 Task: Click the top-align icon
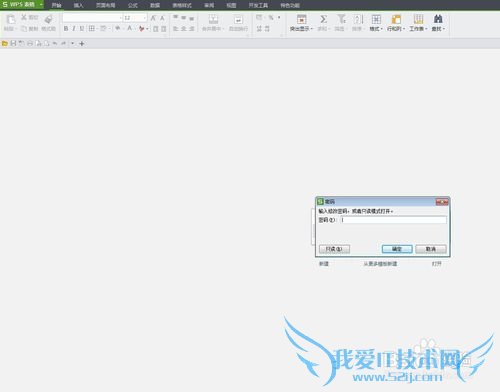pos(176,17)
